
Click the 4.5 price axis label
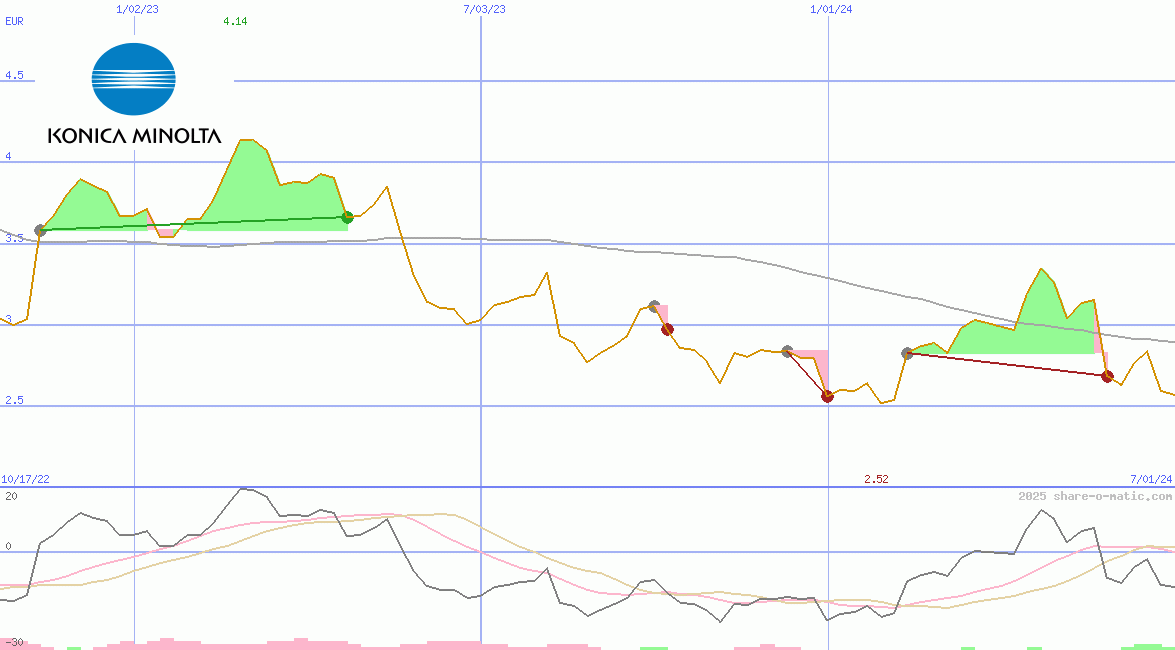click(x=14, y=75)
